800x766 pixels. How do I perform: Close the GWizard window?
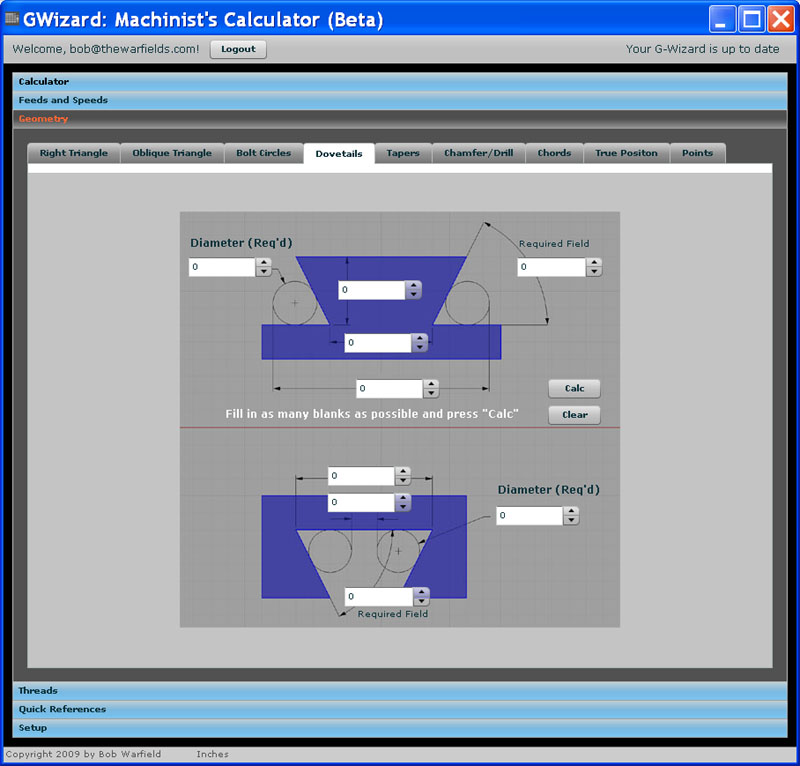click(x=781, y=19)
